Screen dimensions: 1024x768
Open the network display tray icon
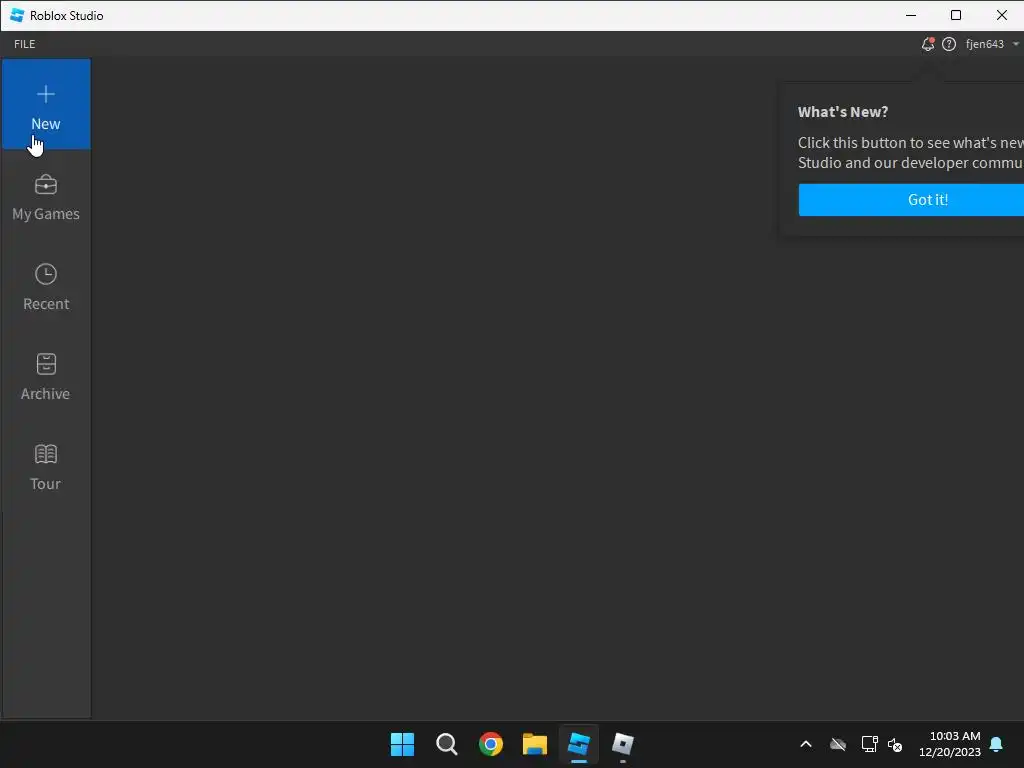click(x=869, y=744)
